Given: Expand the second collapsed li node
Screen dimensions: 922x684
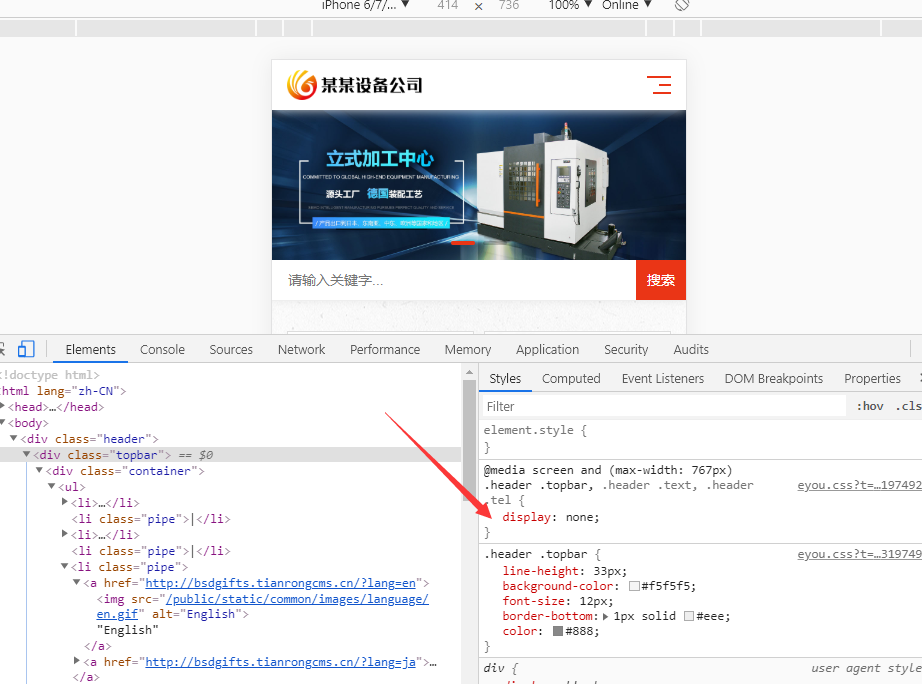Looking at the screenshot, I should coord(65,533).
